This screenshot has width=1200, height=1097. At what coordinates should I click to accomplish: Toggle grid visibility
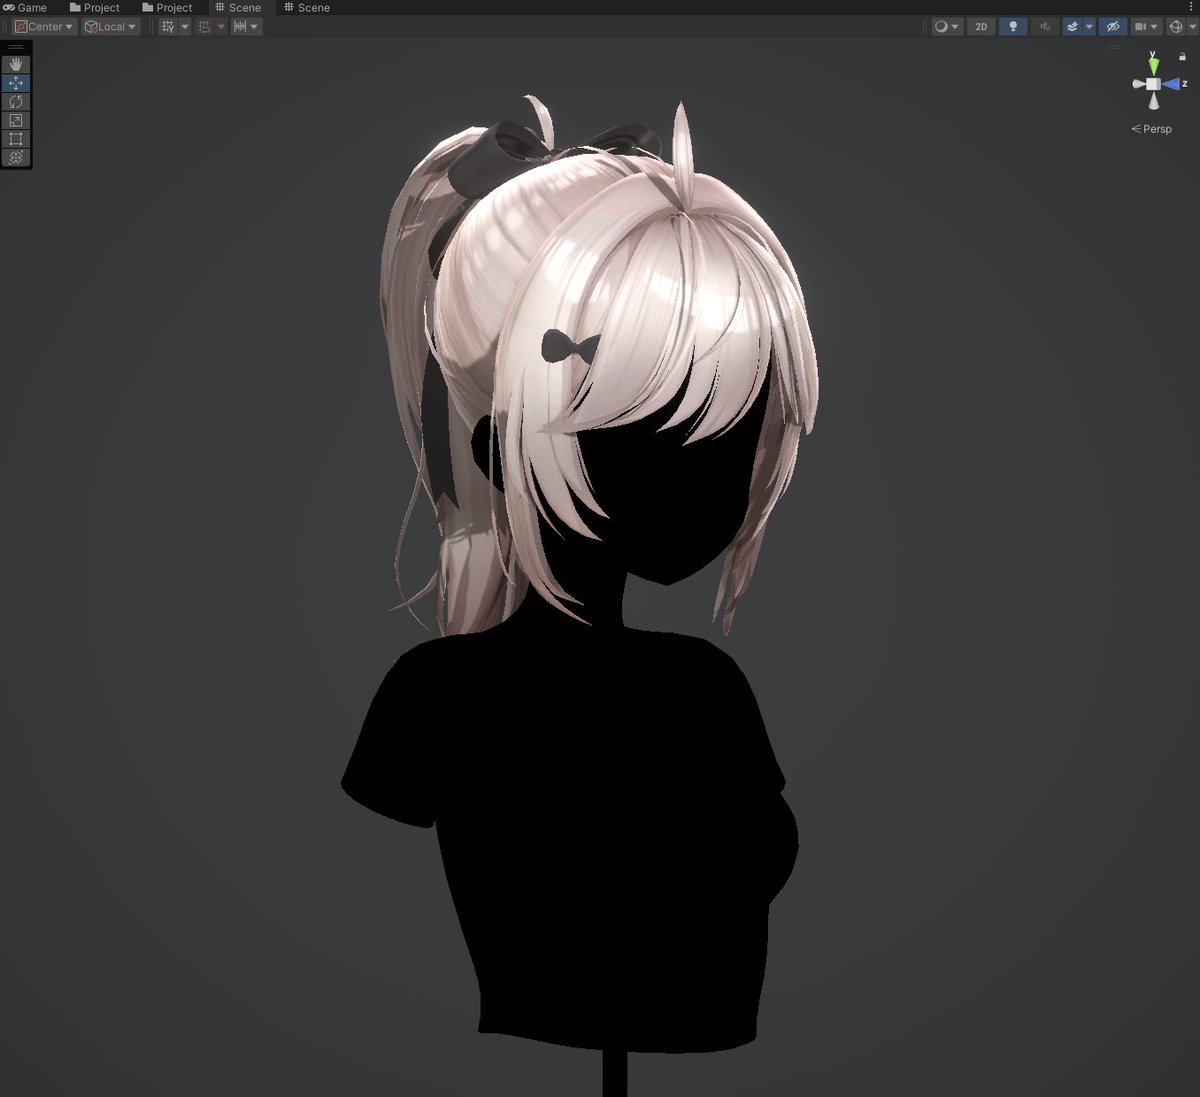[x=168, y=27]
